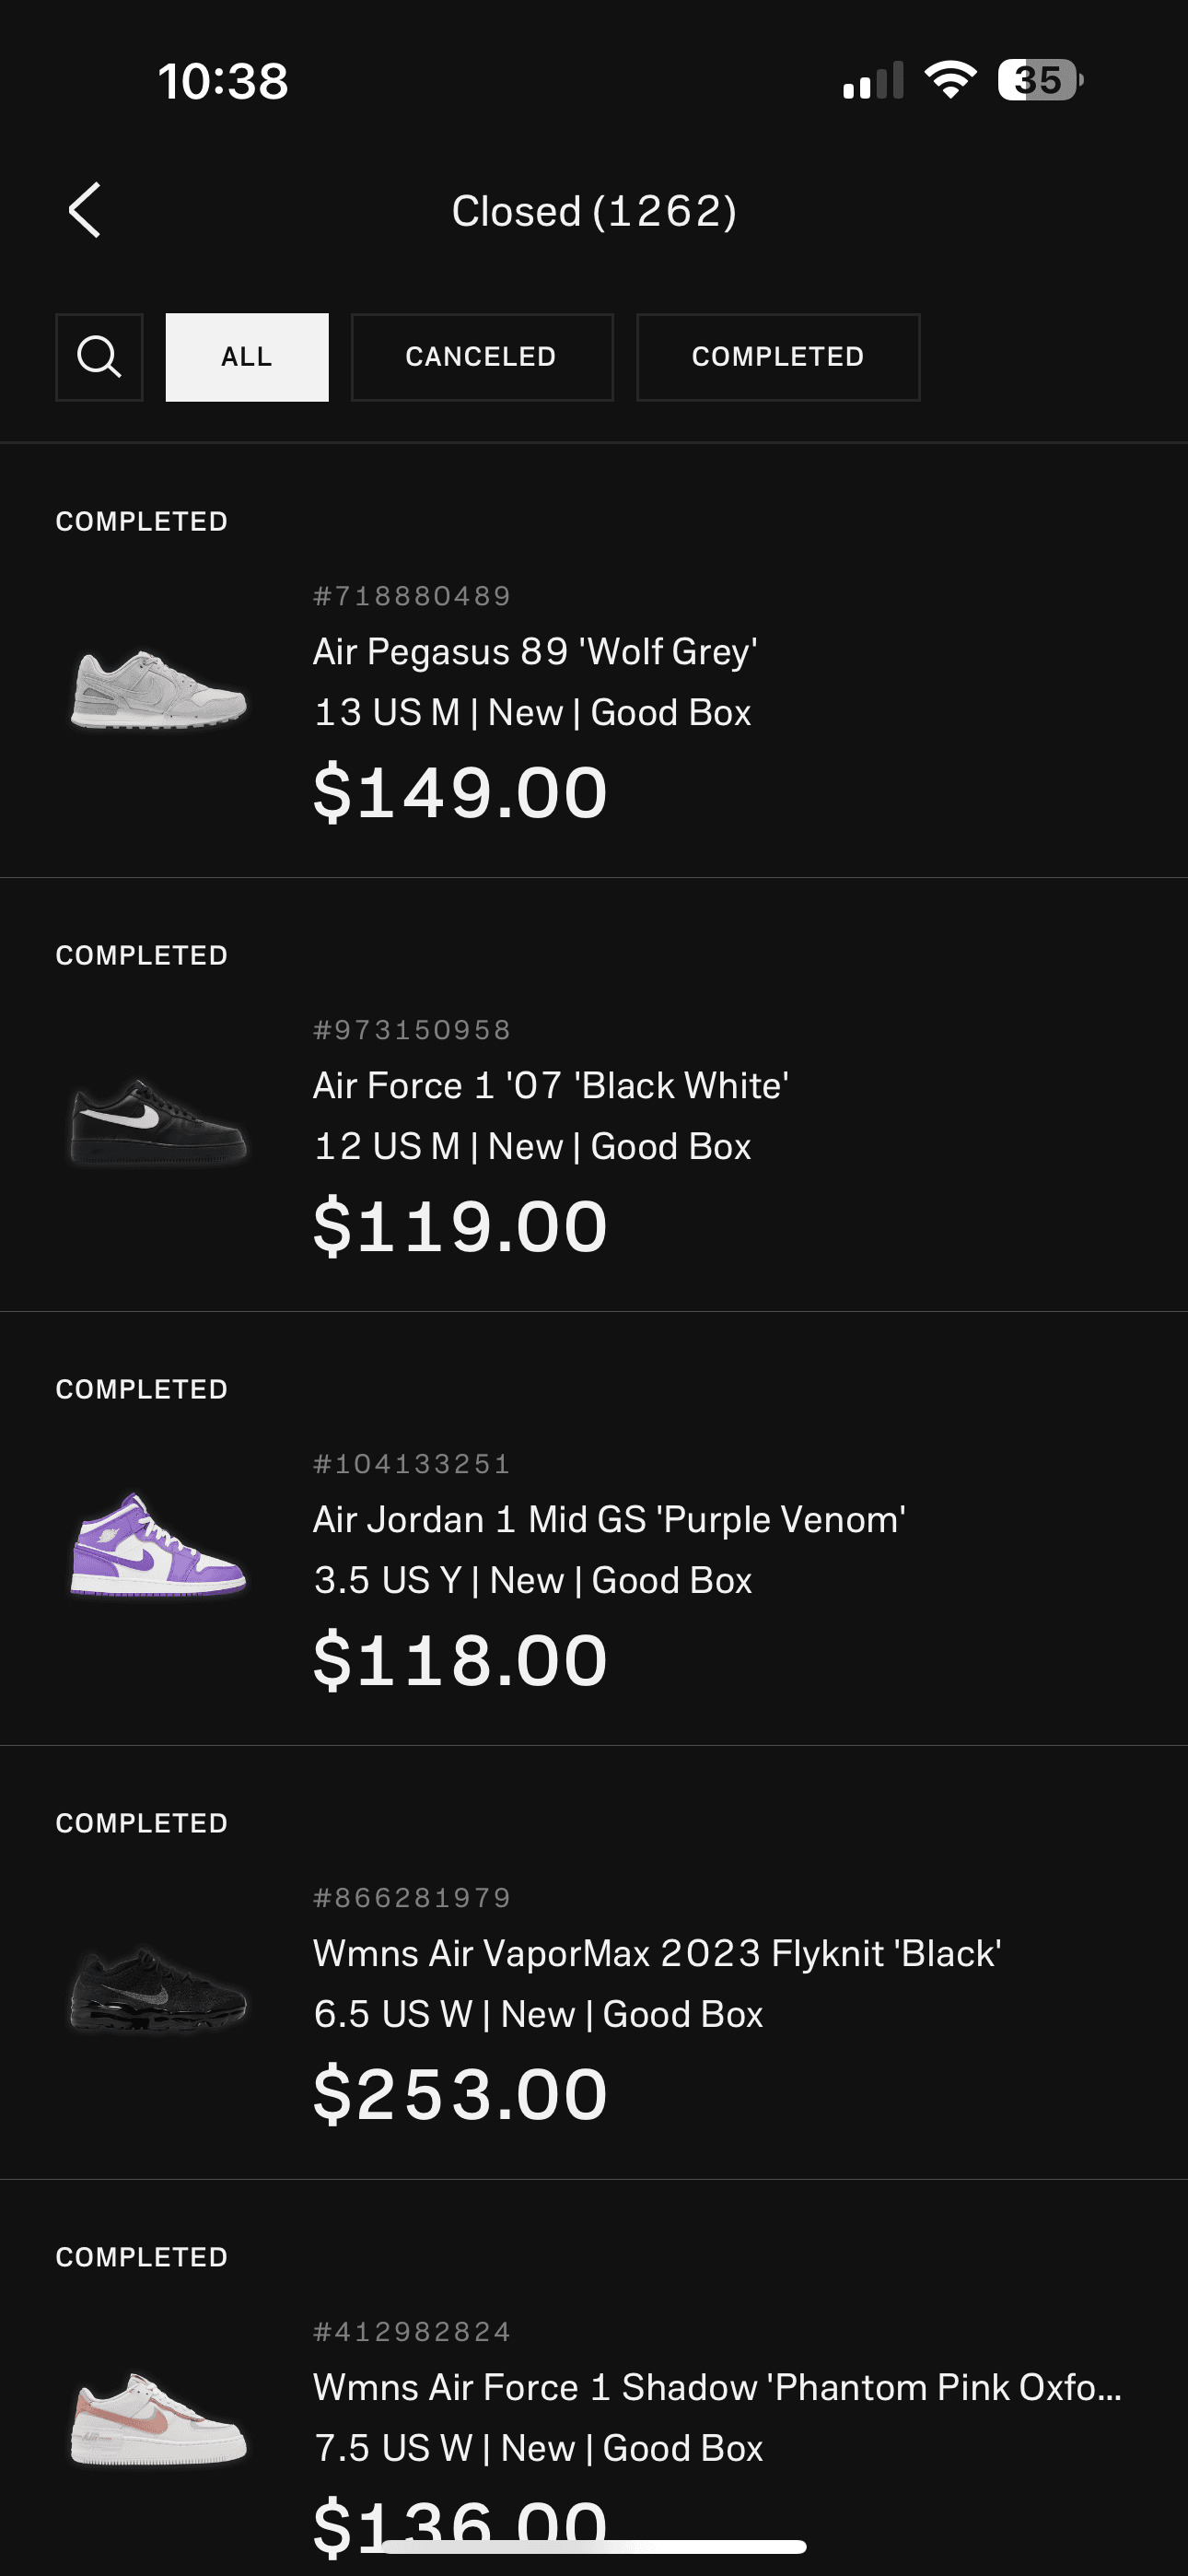Open Wmns Air VaporMax 2023 Flyknit order
The width and height of the screenshot is (1188, 2576).
point(594,1963)
